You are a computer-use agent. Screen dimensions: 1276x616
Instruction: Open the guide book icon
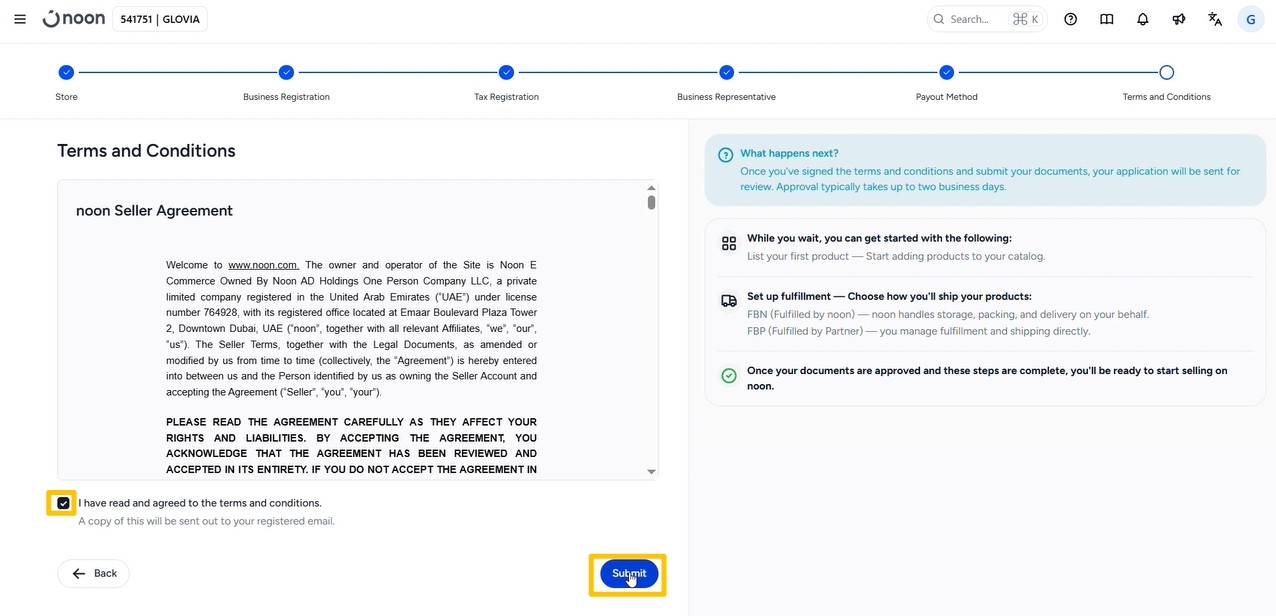click(x=1107, y=19)
